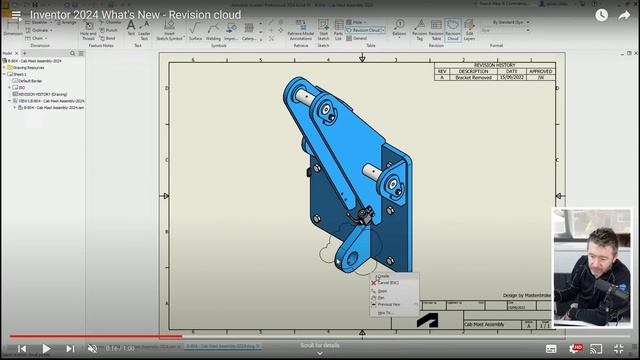This screenshot has height=360, width=640.
Task: Click the presenter webcam thumbnail
Action: 592,268
